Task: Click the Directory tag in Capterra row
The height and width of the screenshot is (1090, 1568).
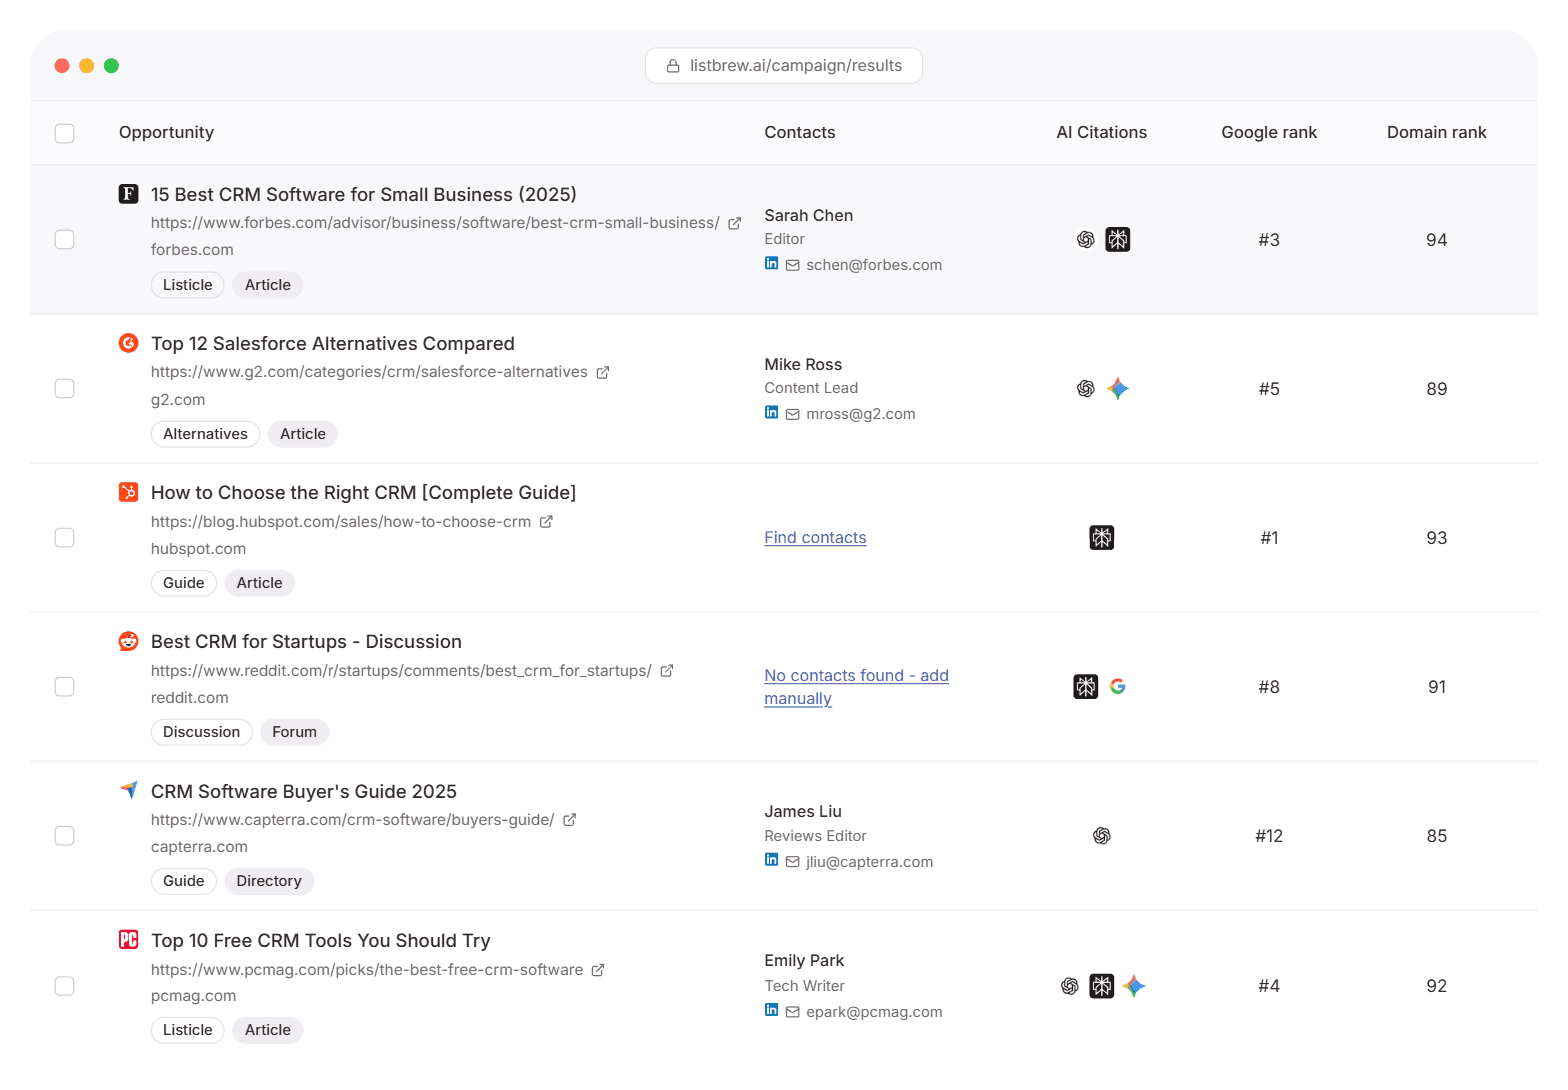Action: click(x=269, y=881)
